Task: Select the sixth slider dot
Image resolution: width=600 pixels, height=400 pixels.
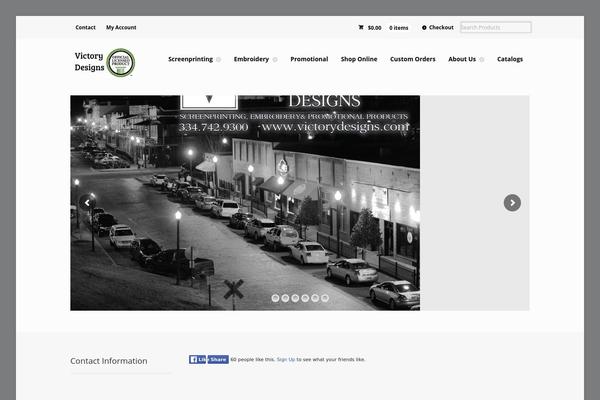Action: pyautogui.click(x=325, y=298)
